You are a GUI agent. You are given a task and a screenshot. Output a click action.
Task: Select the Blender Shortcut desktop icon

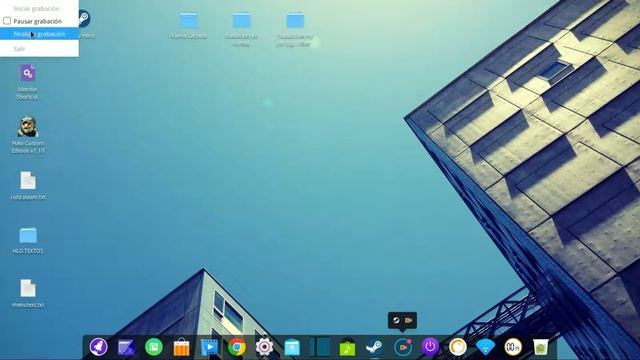tap(28, 82)
